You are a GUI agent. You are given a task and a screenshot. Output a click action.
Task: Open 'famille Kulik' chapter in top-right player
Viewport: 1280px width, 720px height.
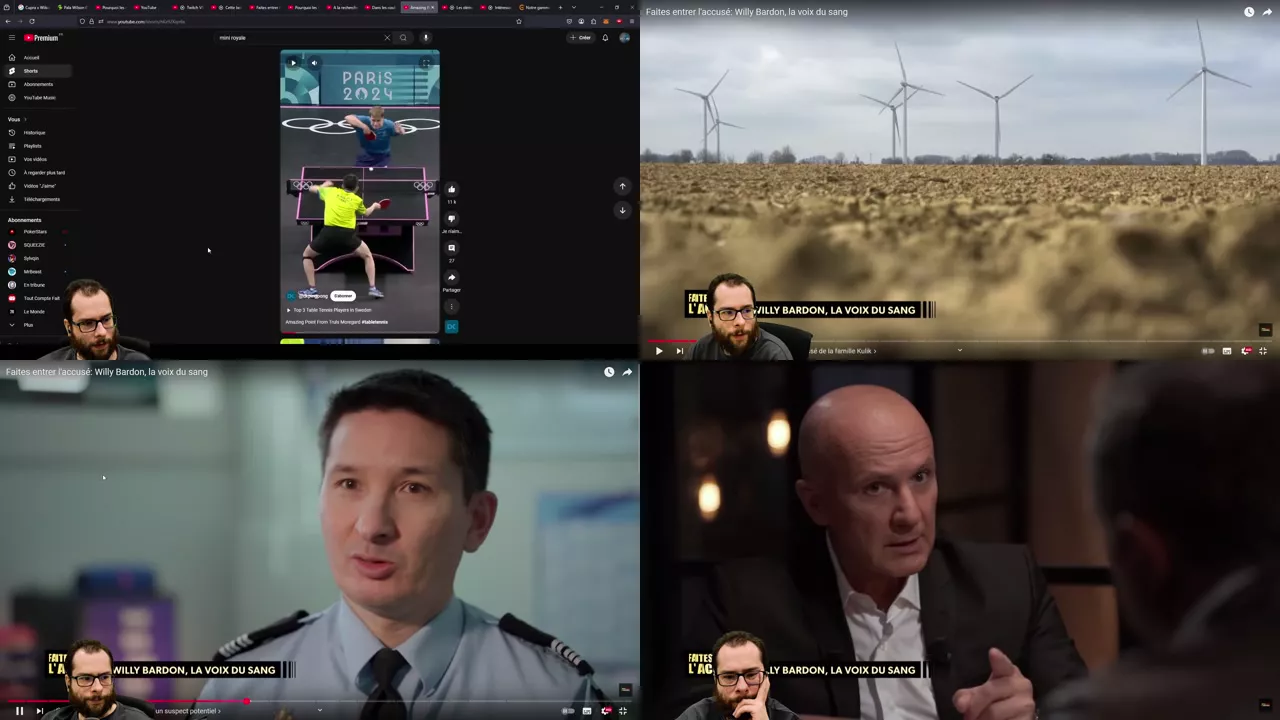click(x=842, y=351)
